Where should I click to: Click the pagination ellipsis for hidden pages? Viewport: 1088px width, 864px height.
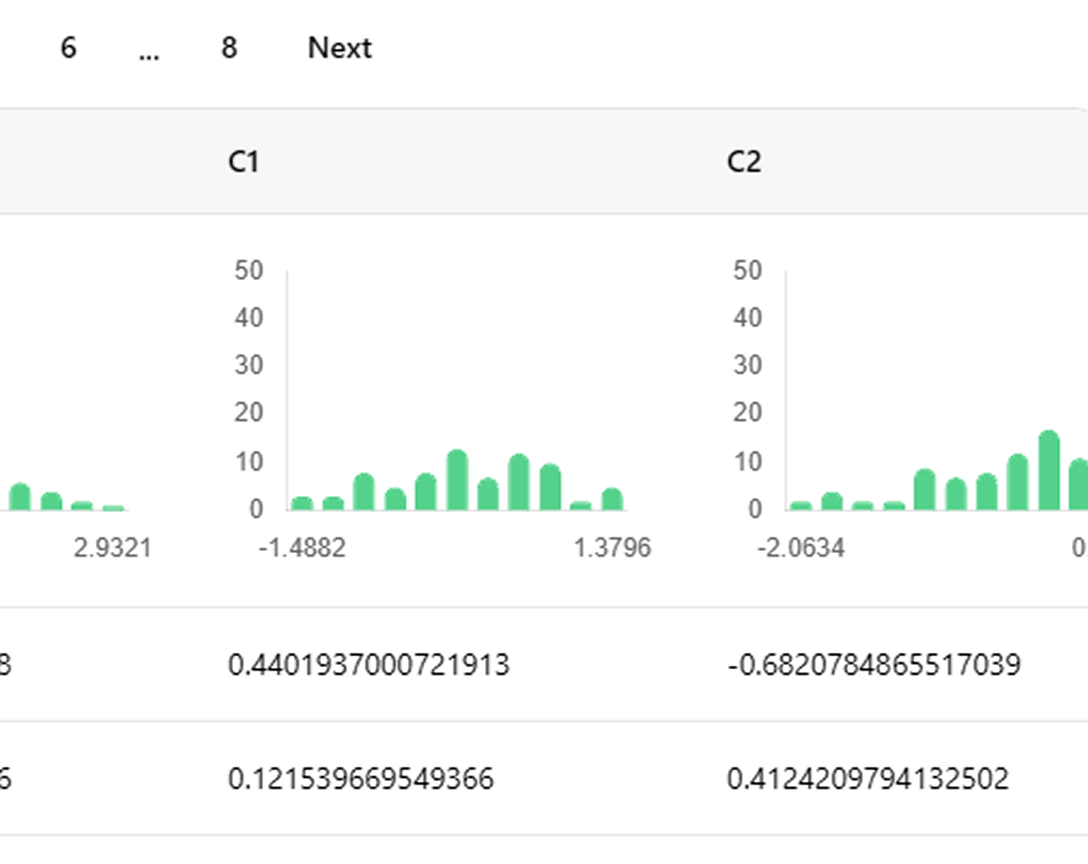click(148, 52)
